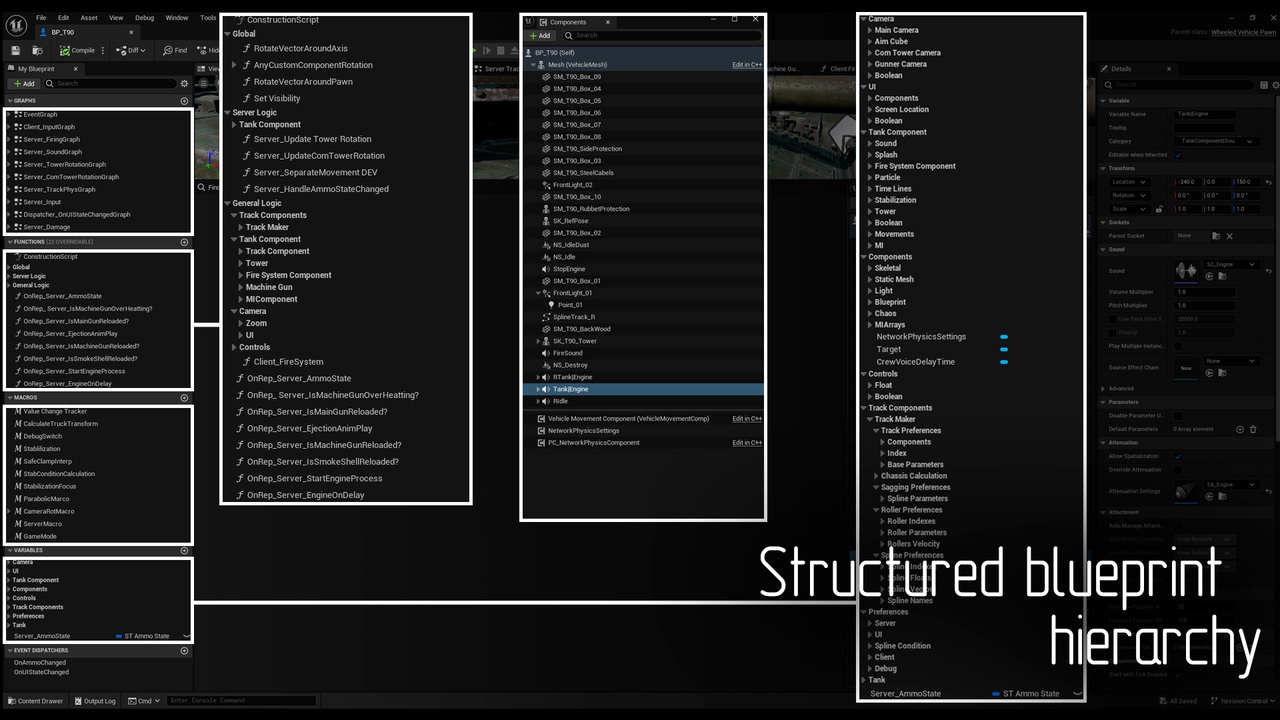This screenshot has width=1280, height=720.
Task: Select the OnAmmoChanged event dispatcher
Action: click(40, 662)
